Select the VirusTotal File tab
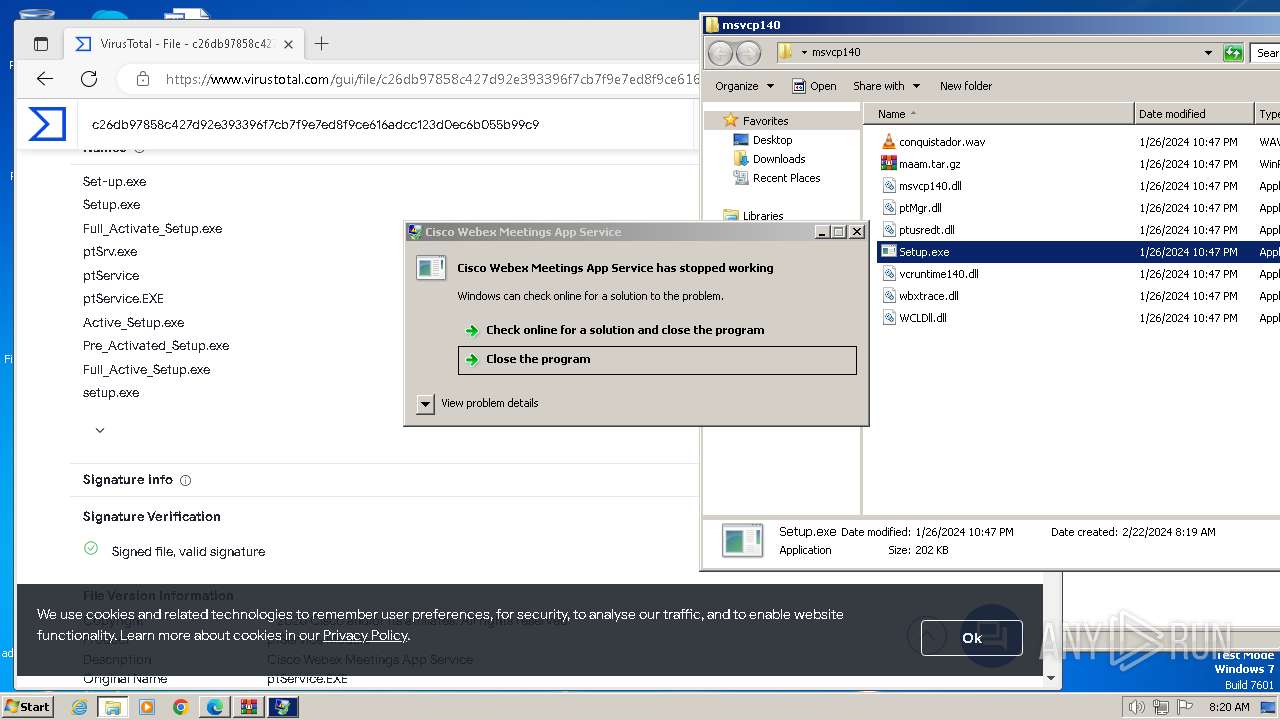The width and height of the screenshot is (1280, 720). click(184, 44)
